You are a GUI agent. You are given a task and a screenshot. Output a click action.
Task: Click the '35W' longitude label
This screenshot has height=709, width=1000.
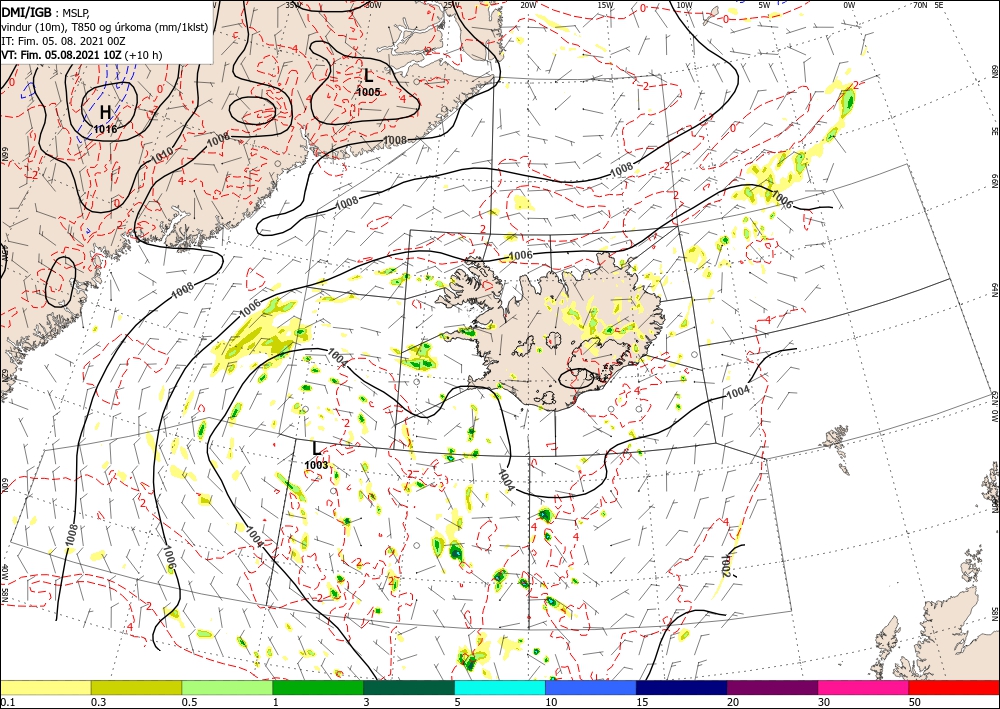coord(294,5)
